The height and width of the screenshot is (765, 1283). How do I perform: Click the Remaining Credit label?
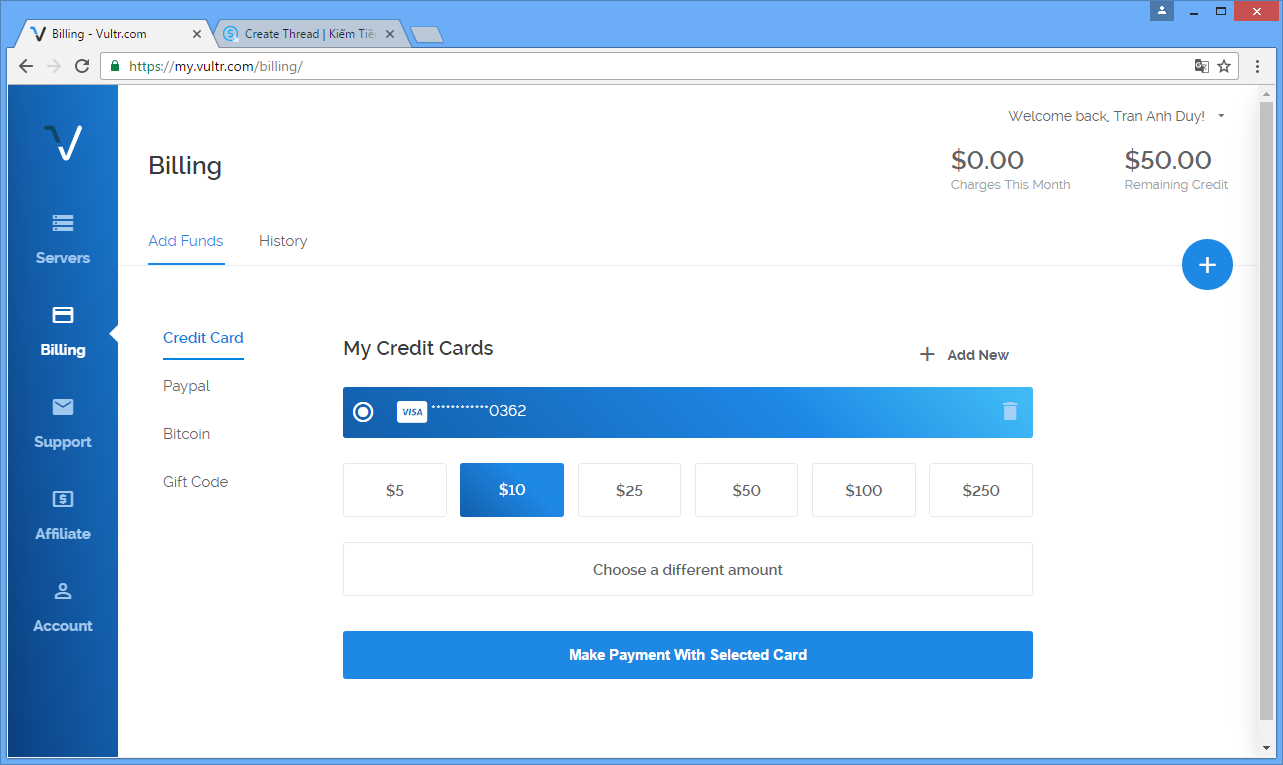[x=1176, y=185]
